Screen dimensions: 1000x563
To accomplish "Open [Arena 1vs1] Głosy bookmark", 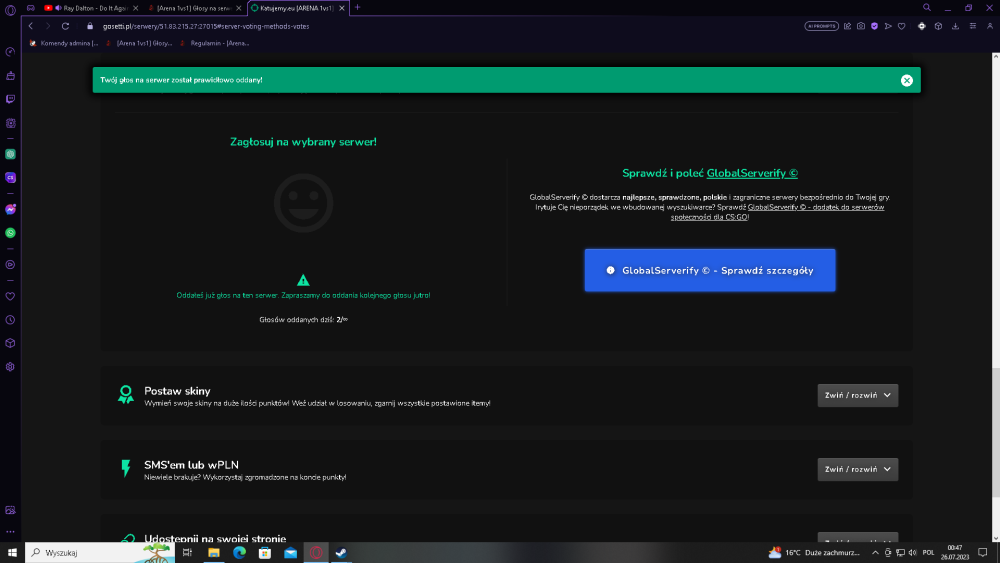I will coord(140,43).
